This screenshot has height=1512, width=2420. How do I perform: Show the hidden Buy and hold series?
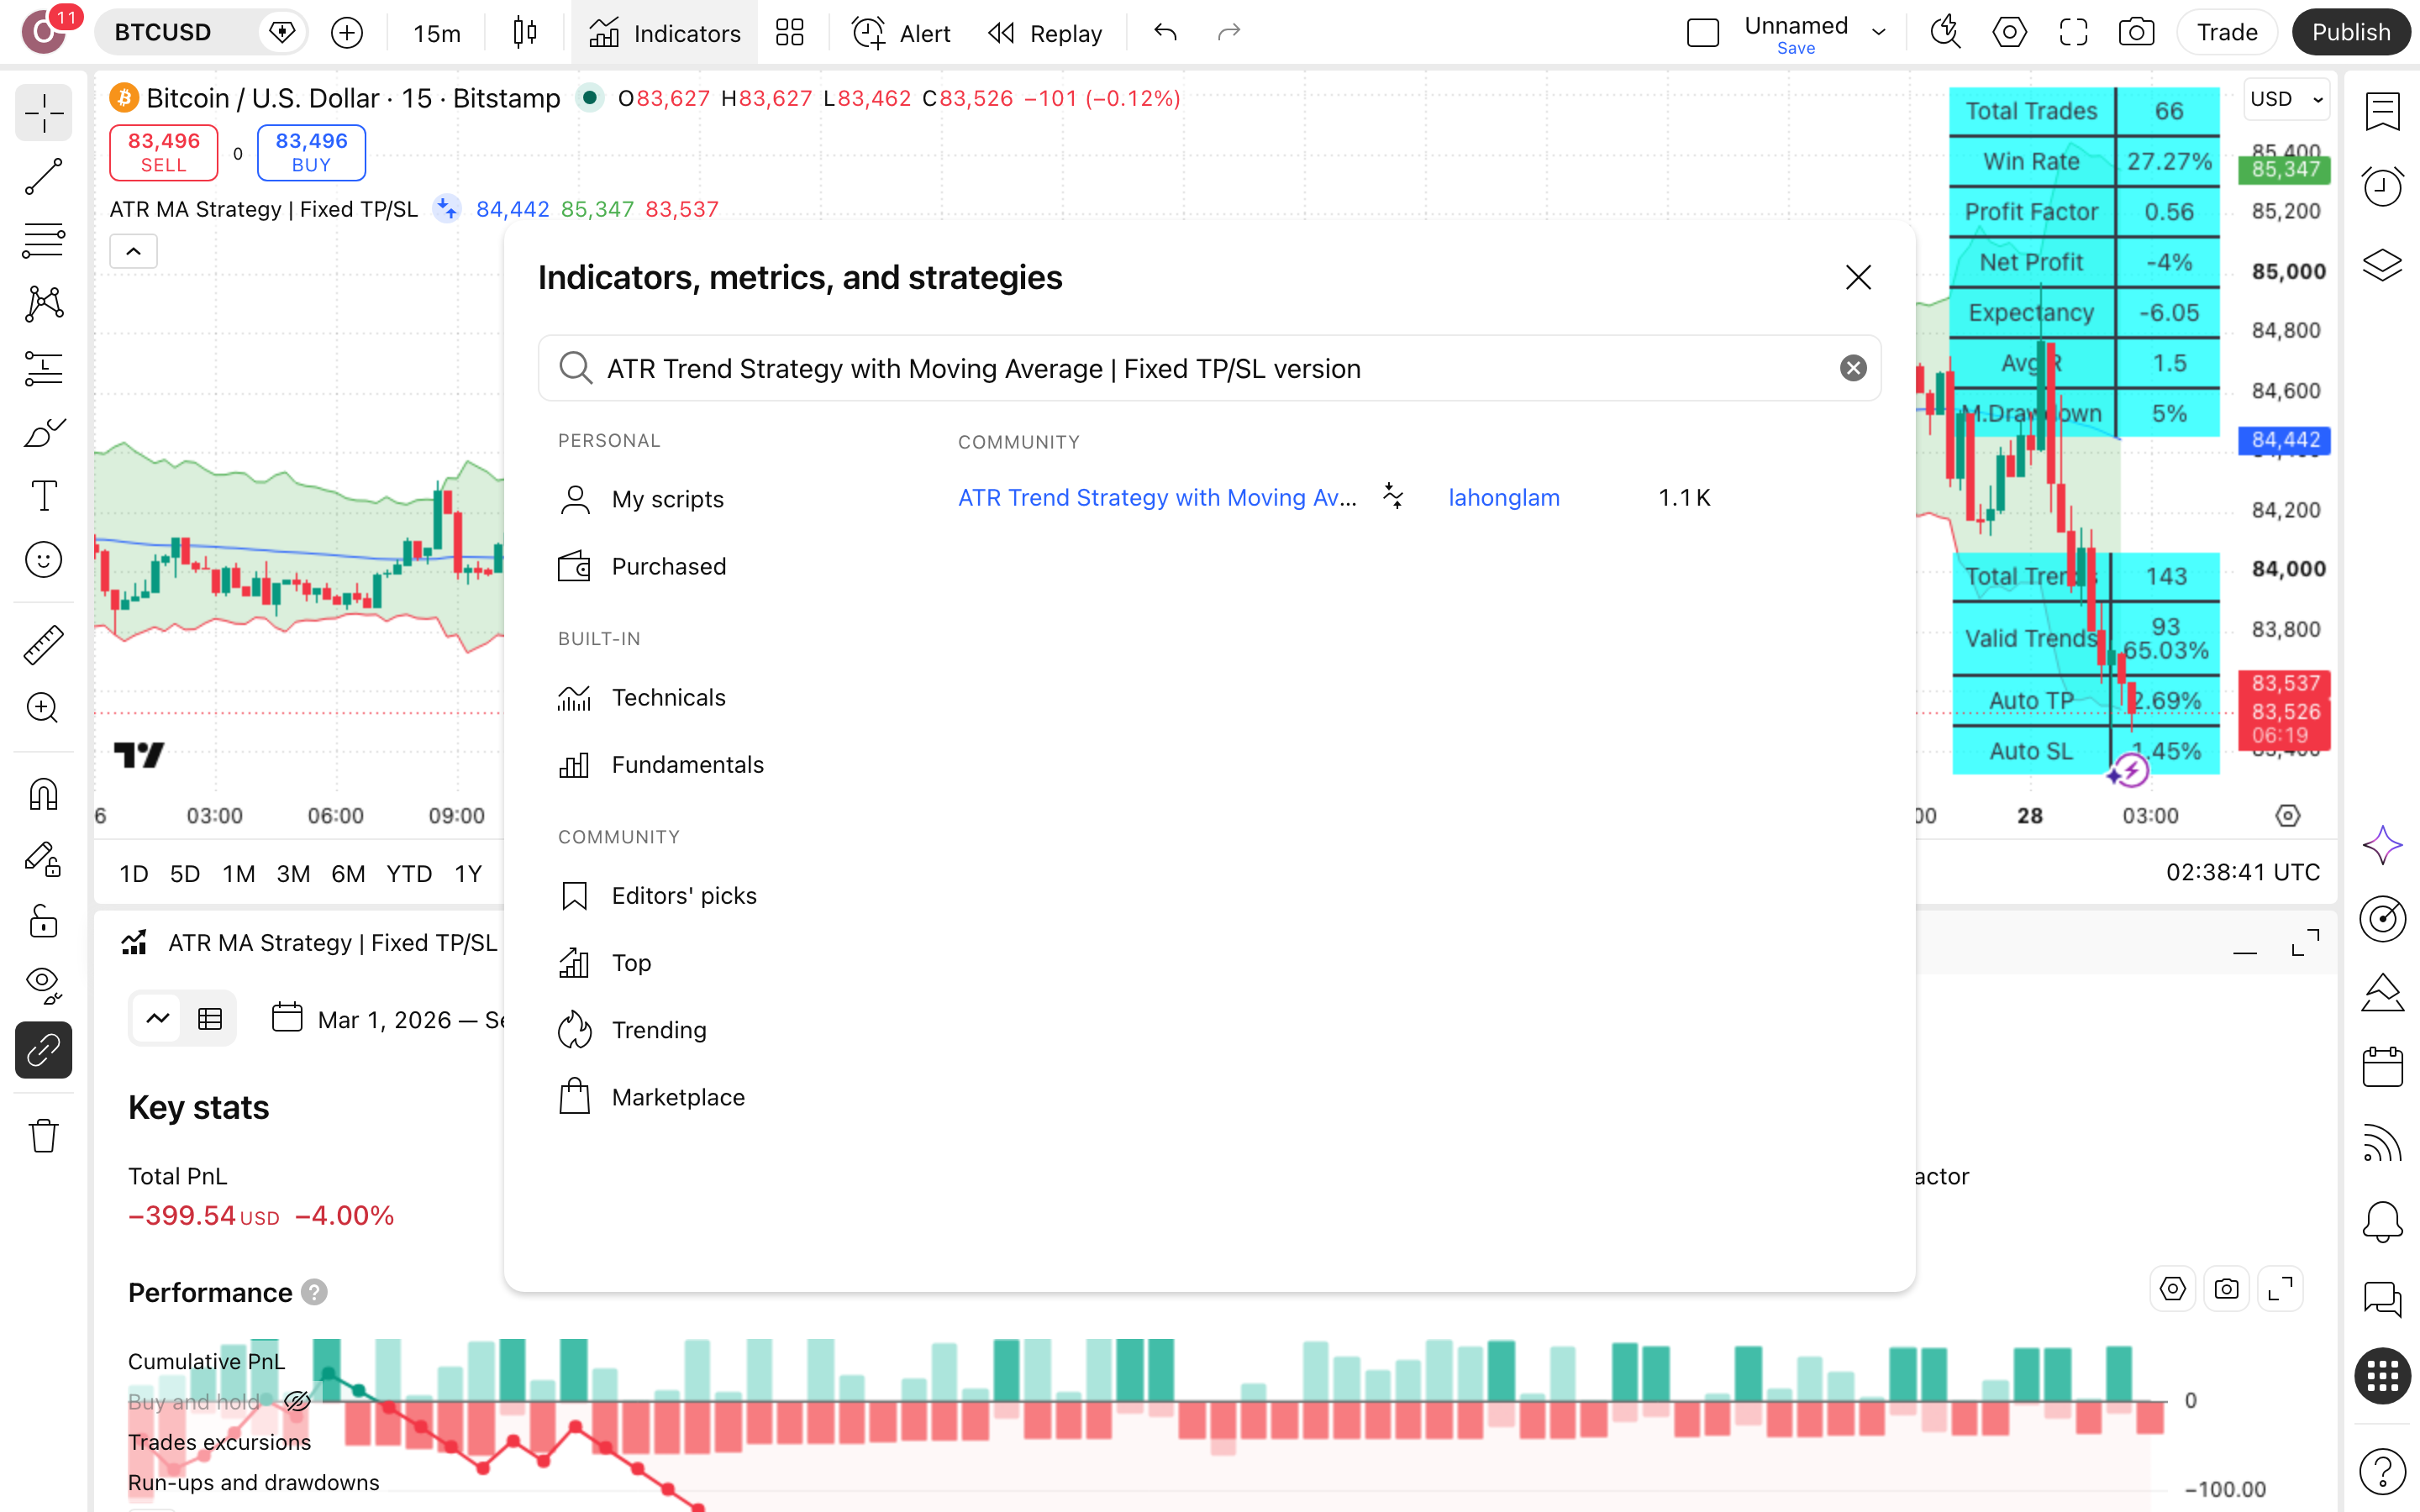click(x=297, y=1402)
